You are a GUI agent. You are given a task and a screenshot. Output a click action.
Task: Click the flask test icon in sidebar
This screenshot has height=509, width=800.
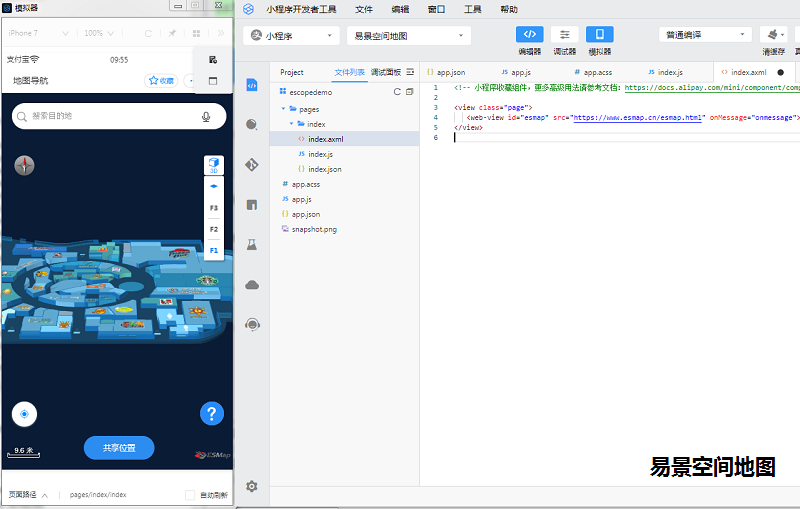(252, 245)
